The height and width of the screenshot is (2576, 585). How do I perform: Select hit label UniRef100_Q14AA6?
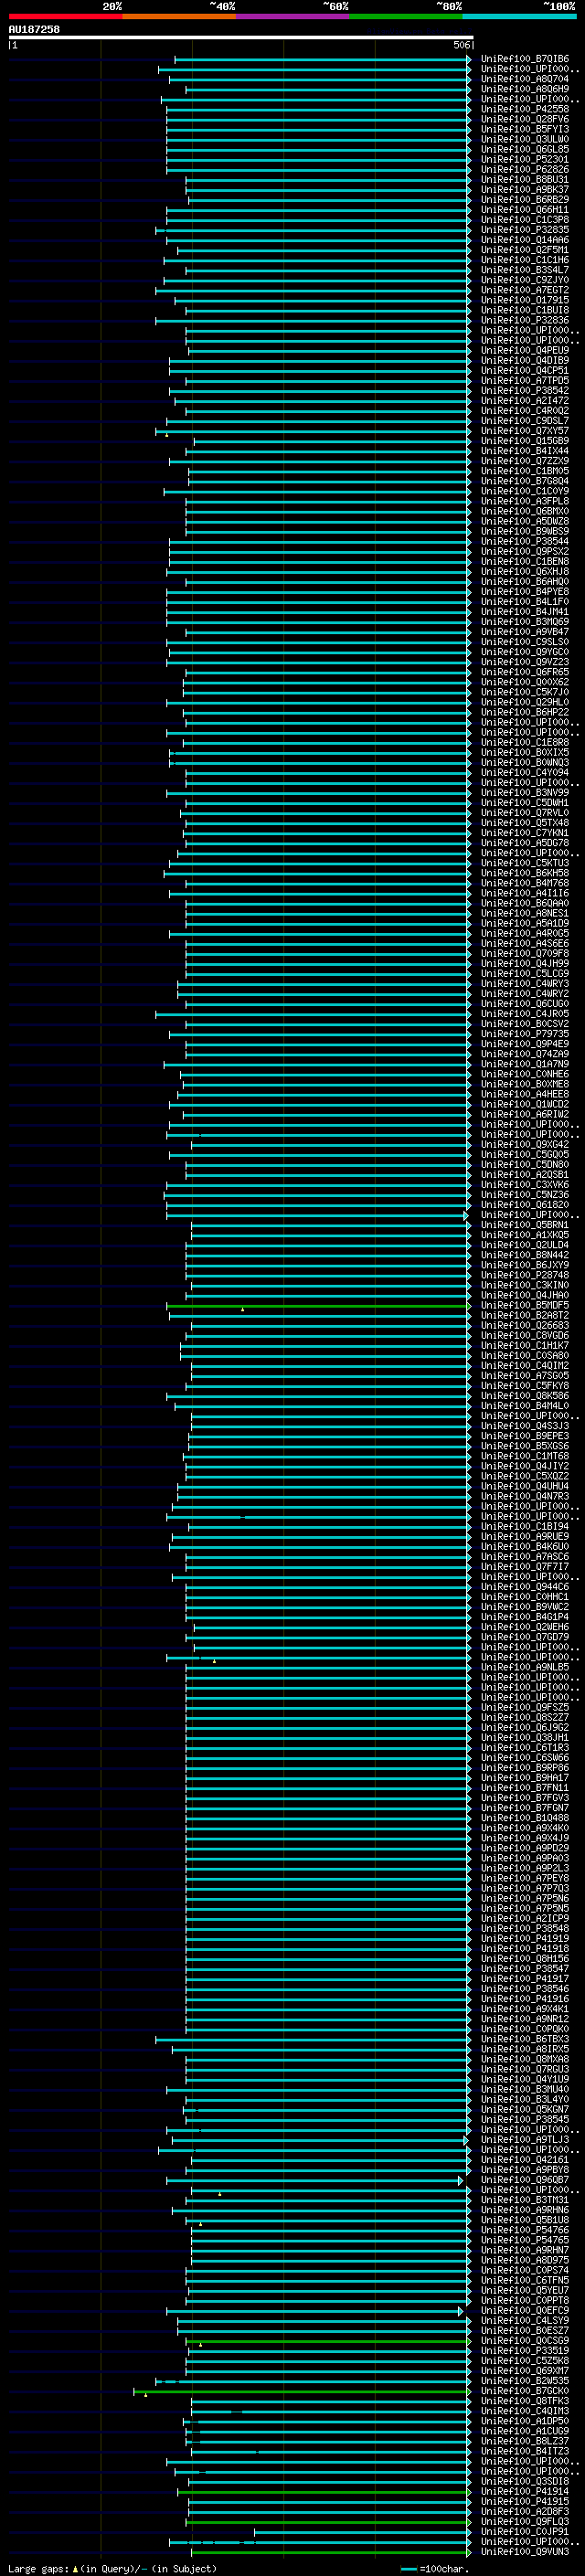(x=525, y=240)
